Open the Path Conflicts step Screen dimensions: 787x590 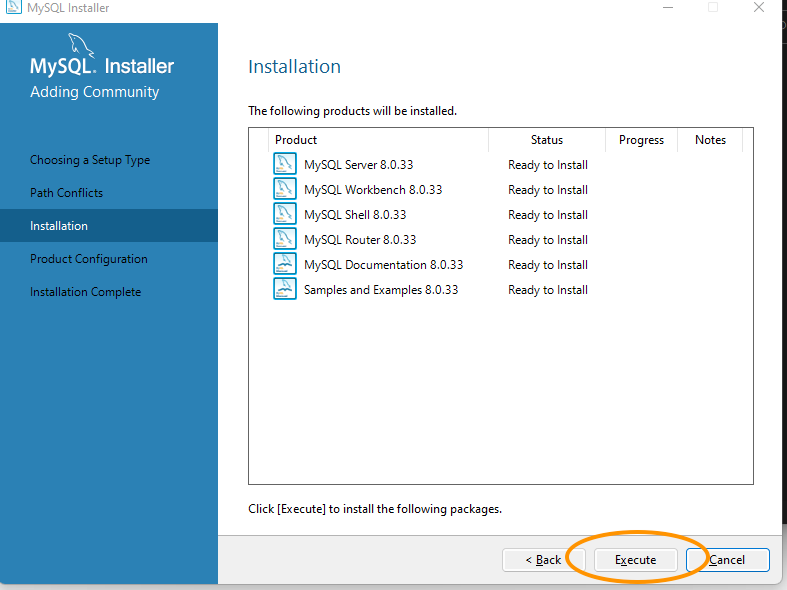[66, 193]
